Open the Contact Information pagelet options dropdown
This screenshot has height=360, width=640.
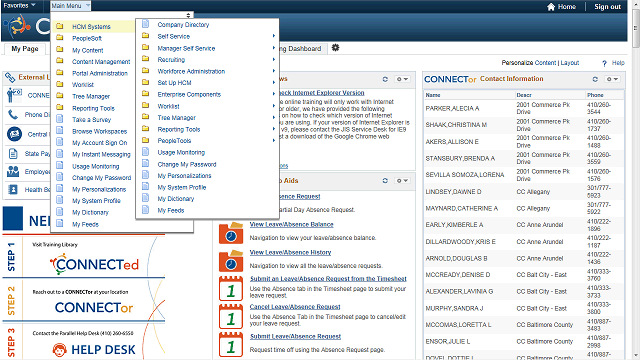[x=612, y=79]
